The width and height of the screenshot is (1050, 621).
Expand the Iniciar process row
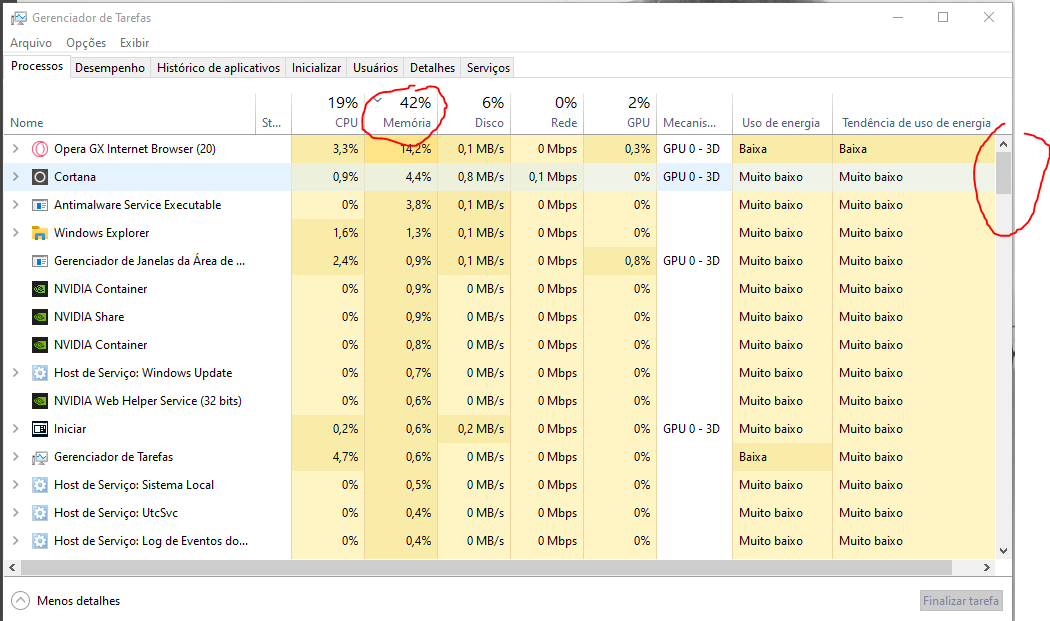[x=15, y=429]
